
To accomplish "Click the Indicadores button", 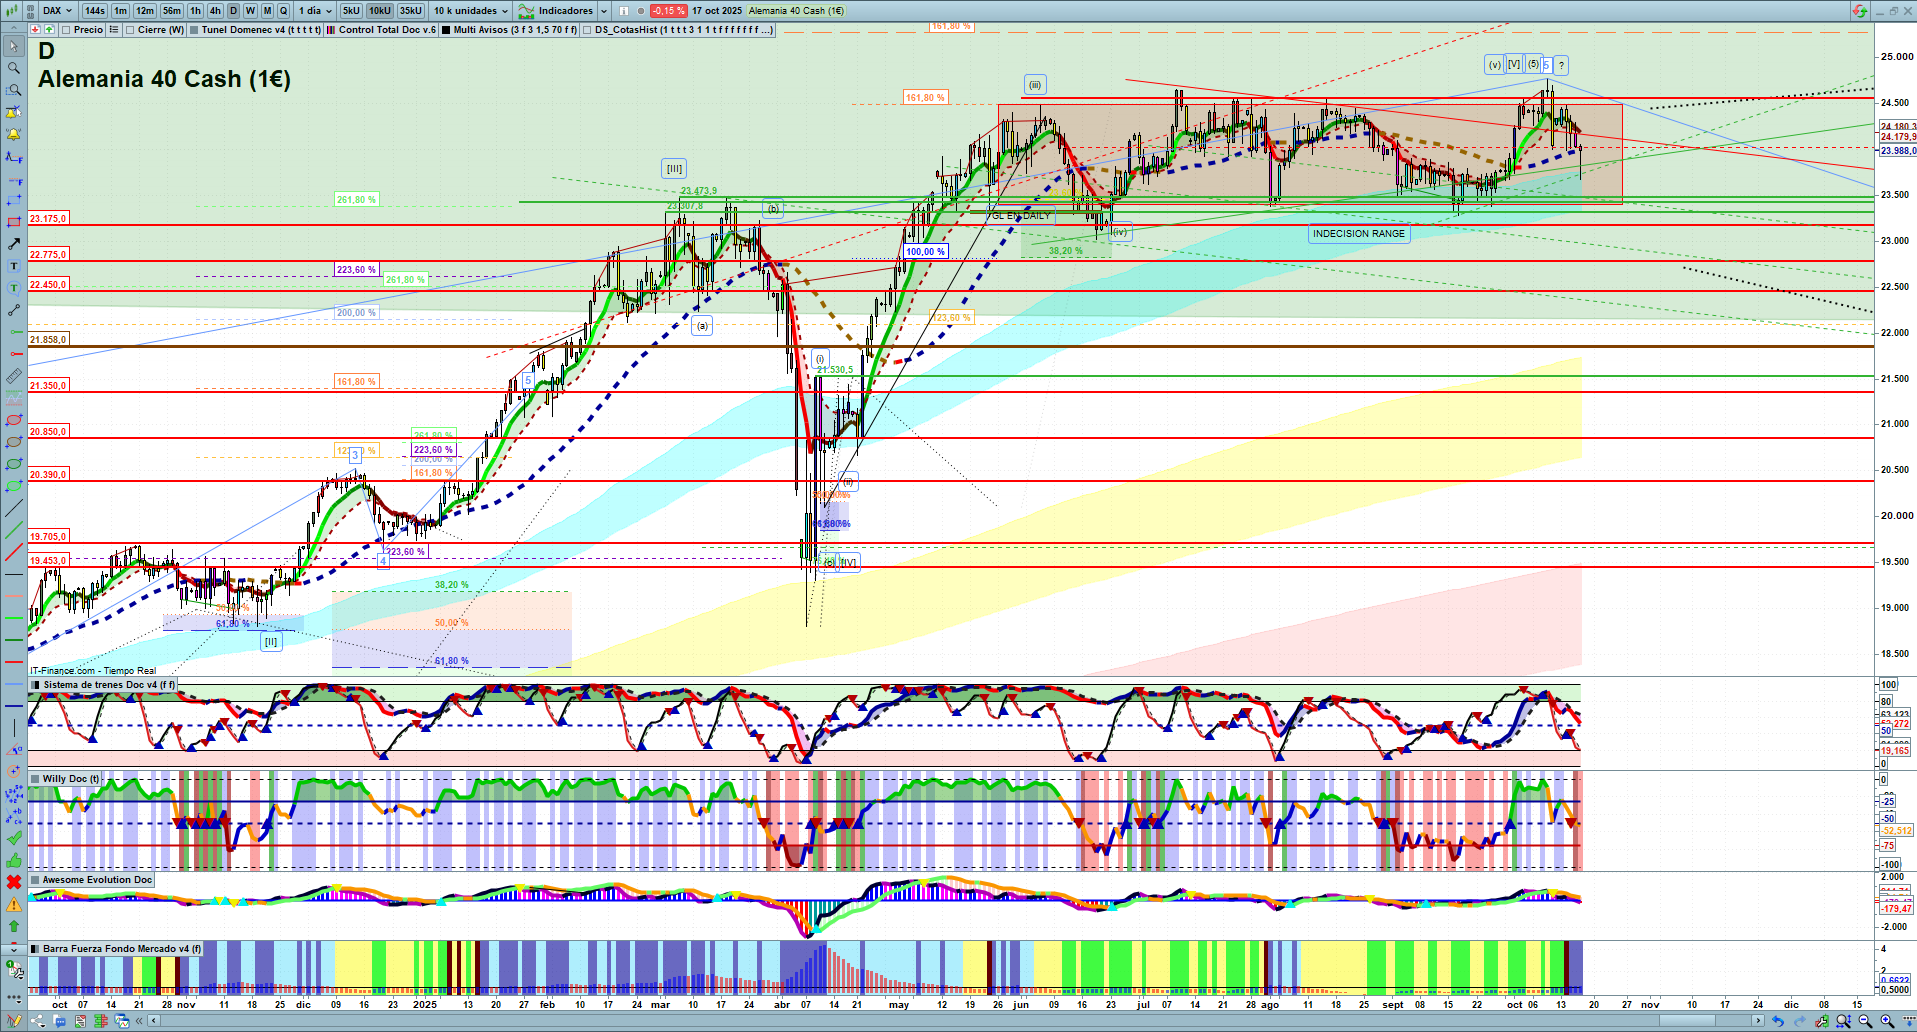I will tap(556, 11).
